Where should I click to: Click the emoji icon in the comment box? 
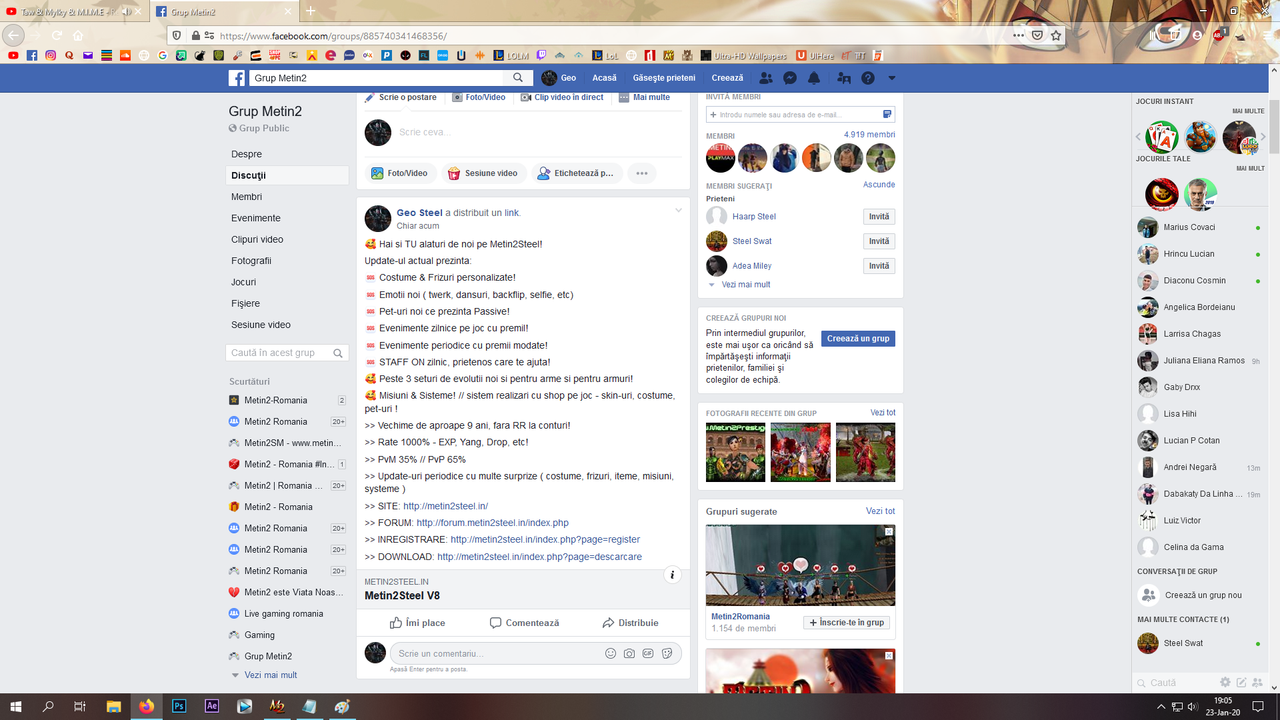611,653
